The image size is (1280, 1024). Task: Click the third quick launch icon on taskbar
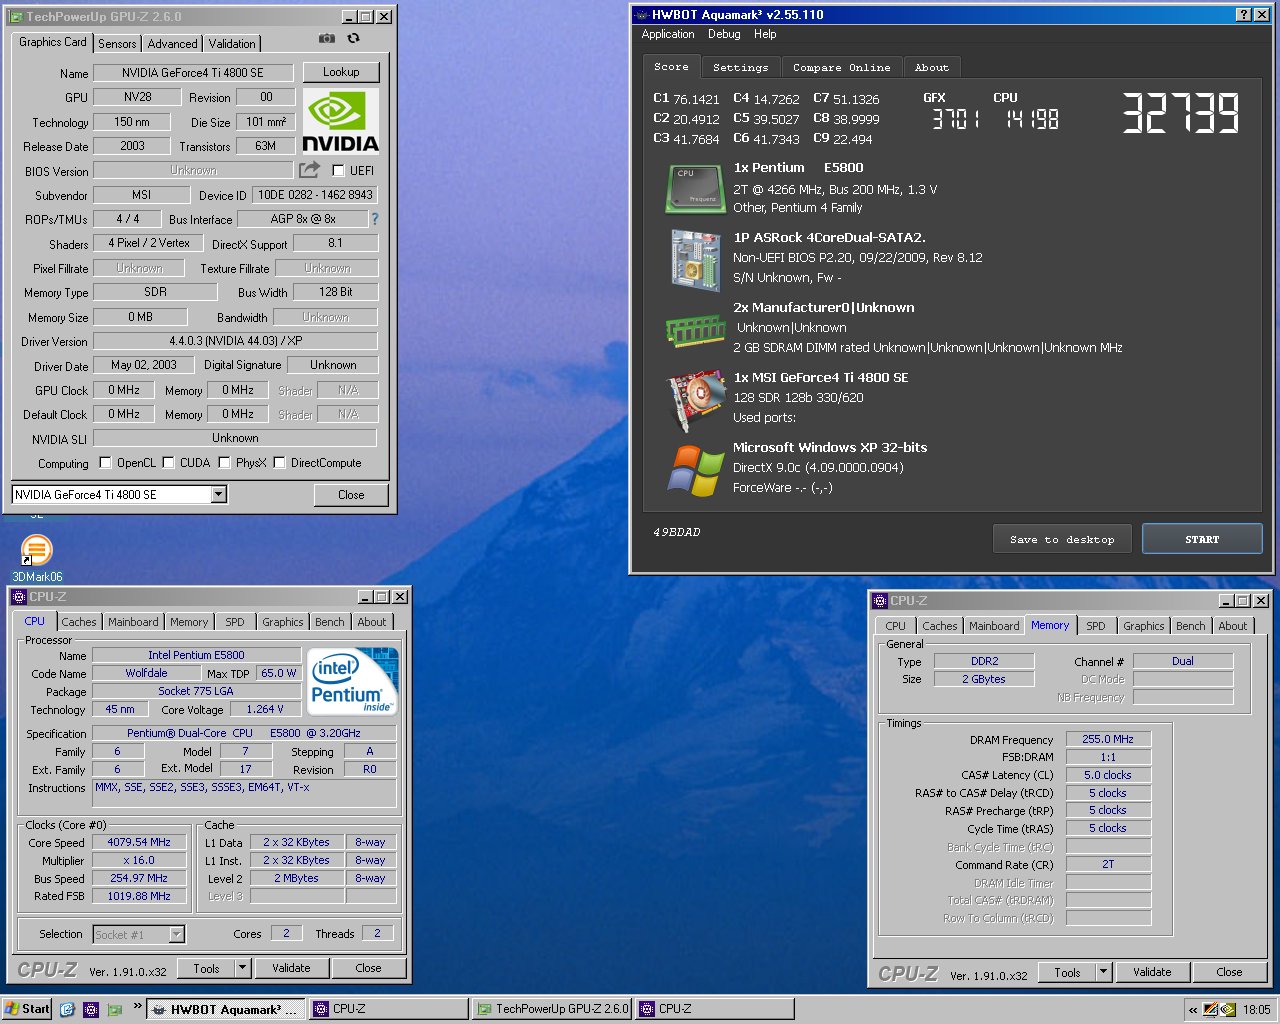tap(115, 1009)
